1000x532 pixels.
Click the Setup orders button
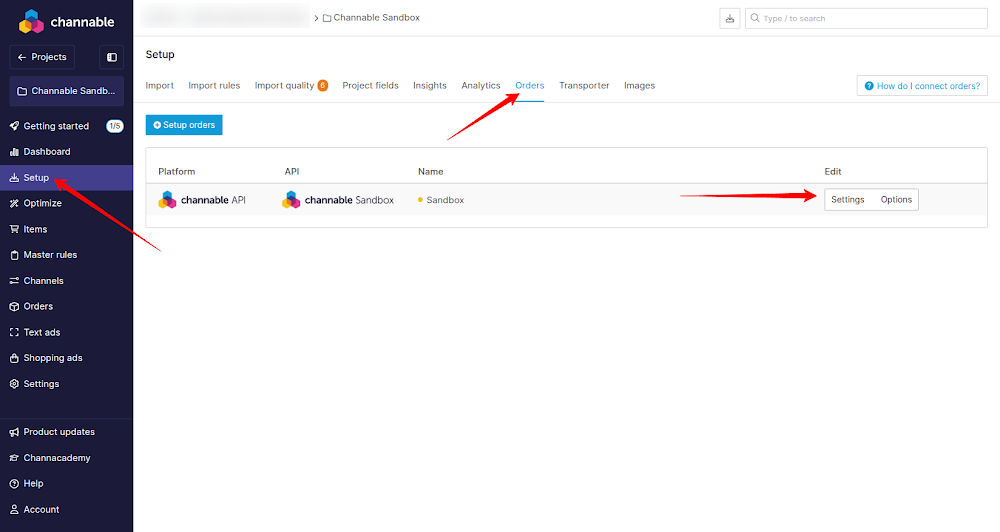click(x=184, y=125)
